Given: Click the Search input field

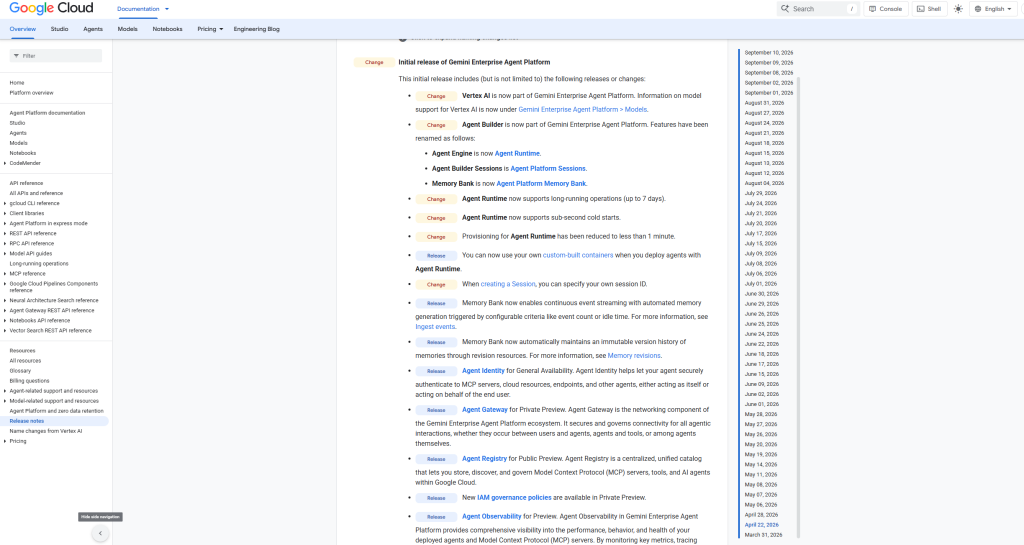Looking at the screenshot, I should coord(818,9).
